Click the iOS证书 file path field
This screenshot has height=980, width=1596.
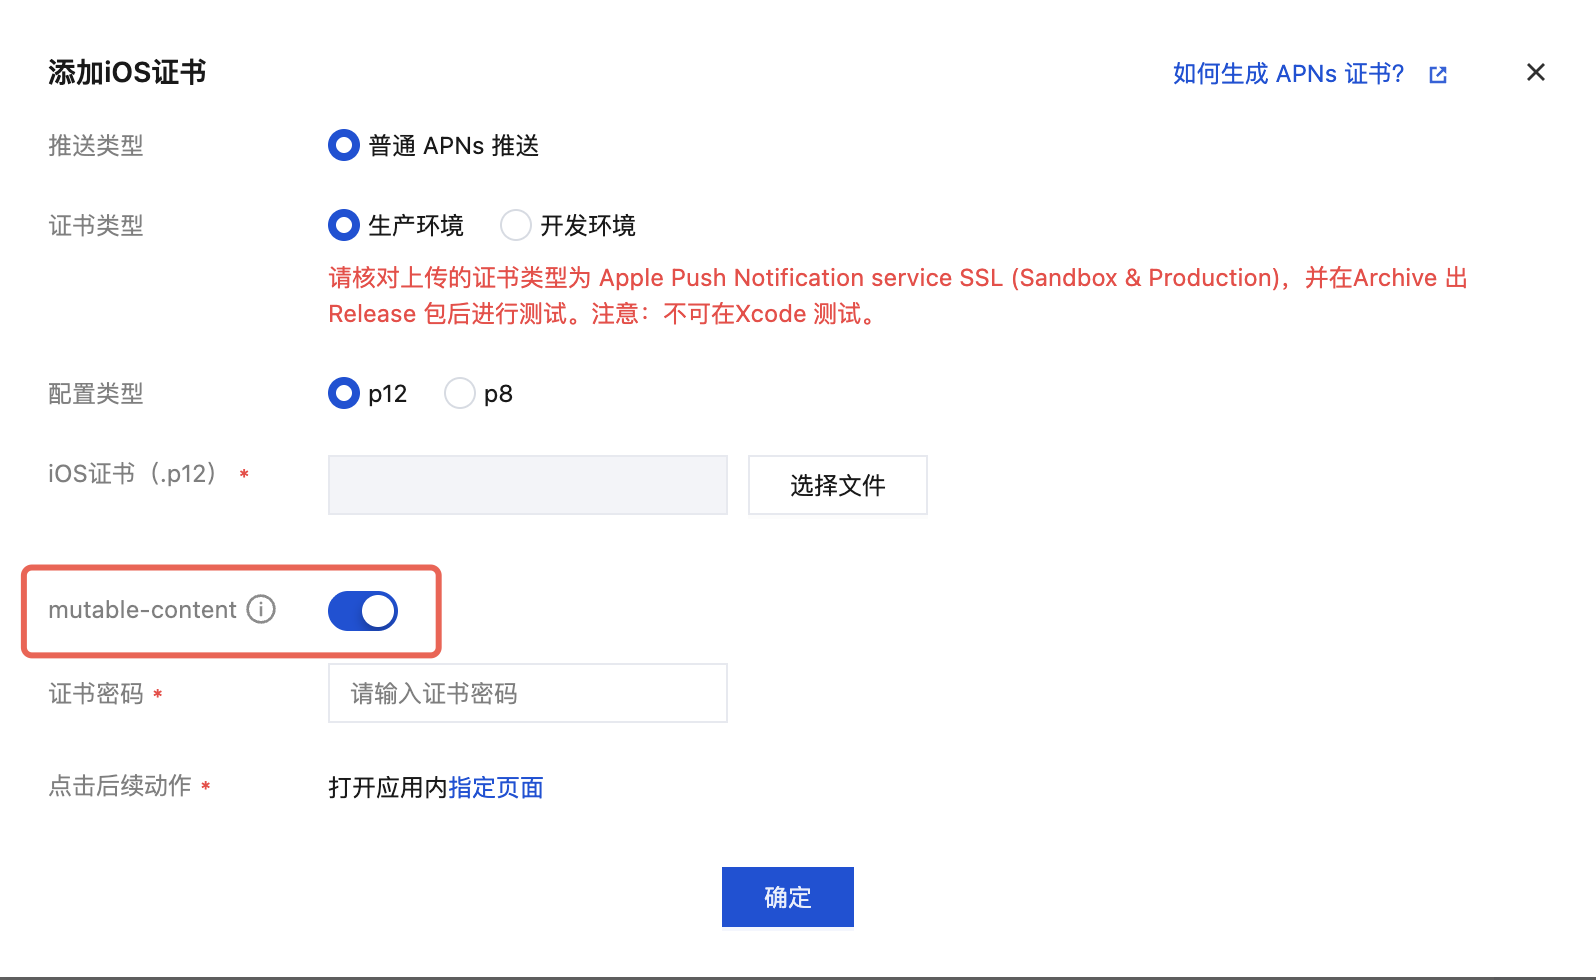coord(528,485)
